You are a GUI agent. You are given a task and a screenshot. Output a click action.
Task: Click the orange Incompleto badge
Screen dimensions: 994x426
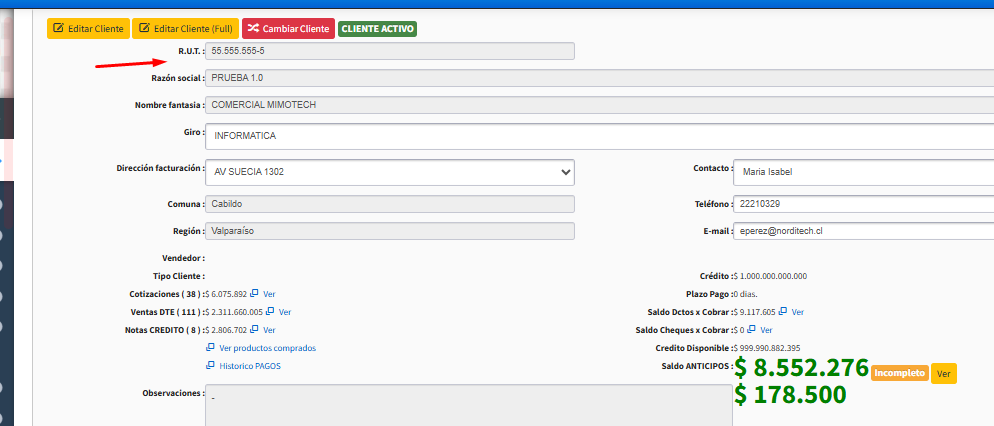(x=899, y=373)
